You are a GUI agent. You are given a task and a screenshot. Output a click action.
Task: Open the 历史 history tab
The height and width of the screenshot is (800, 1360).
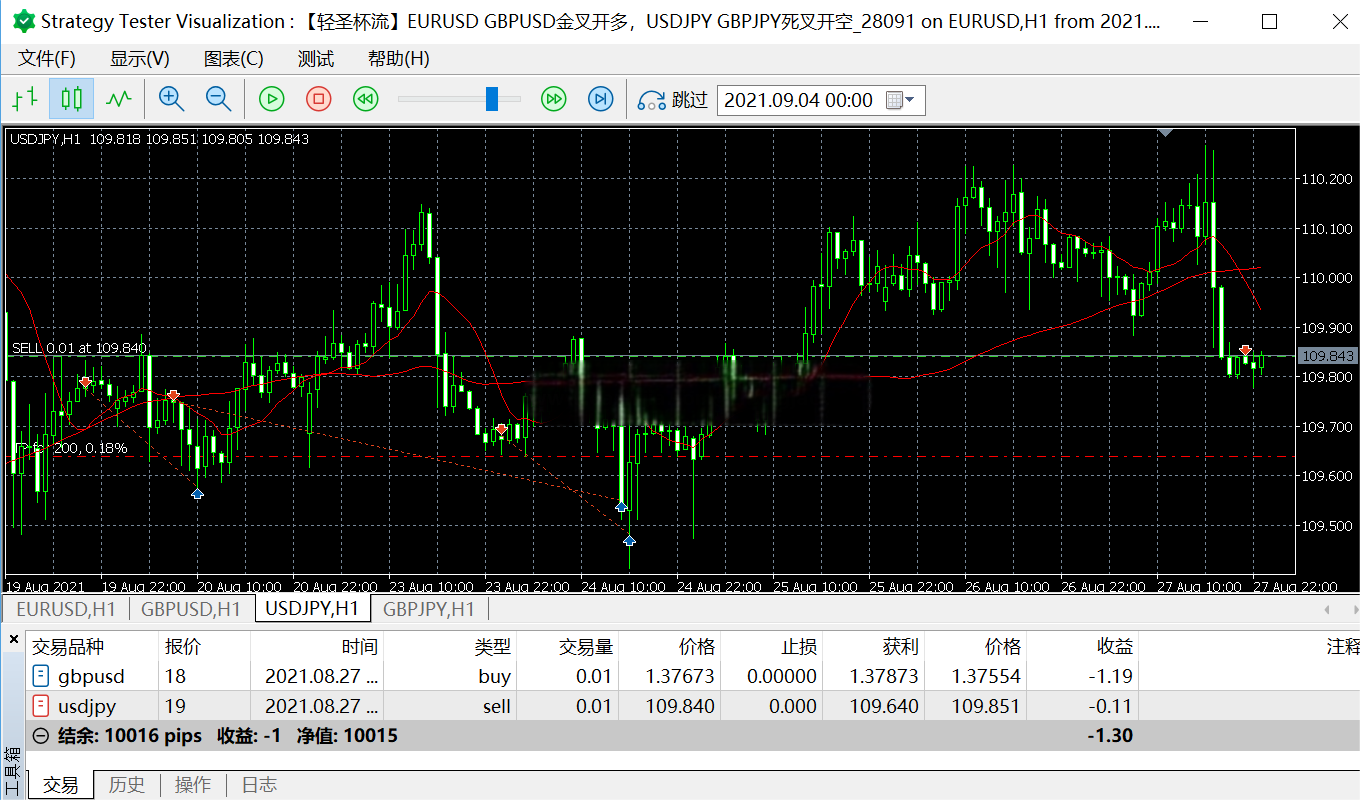127,785
